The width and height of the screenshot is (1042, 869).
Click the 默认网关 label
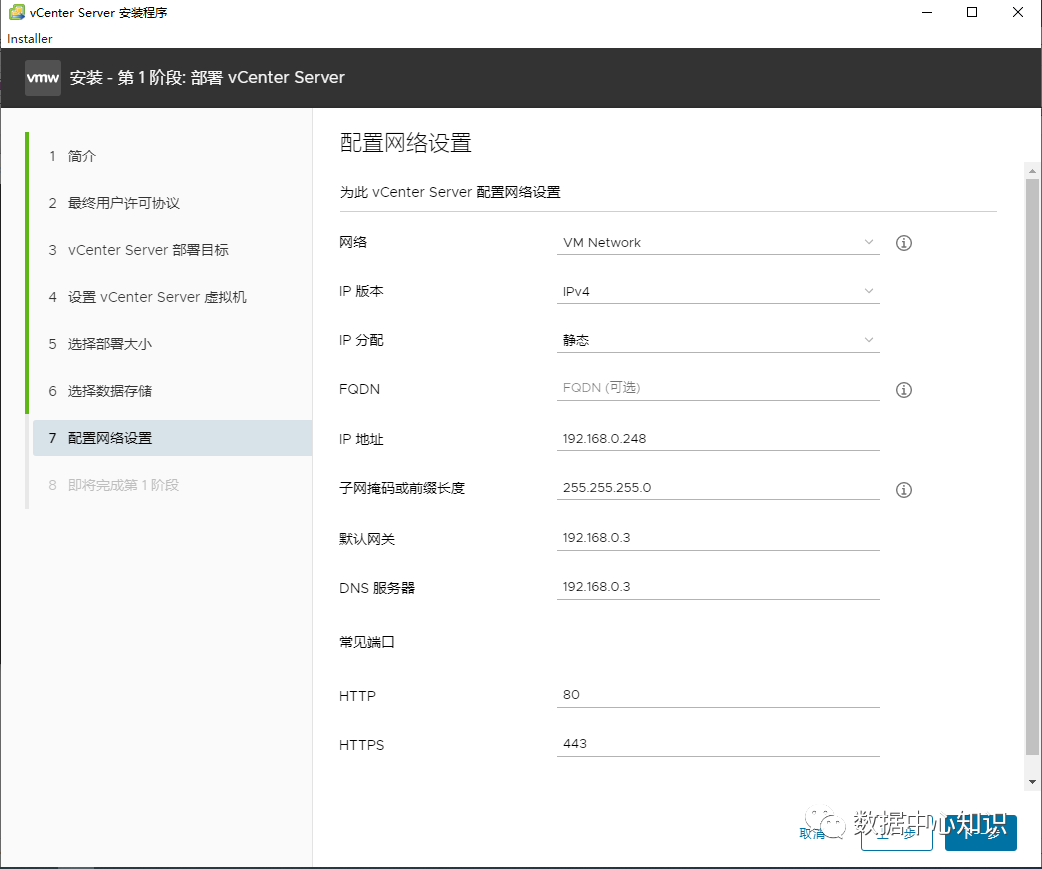click(x=367, y=539)
